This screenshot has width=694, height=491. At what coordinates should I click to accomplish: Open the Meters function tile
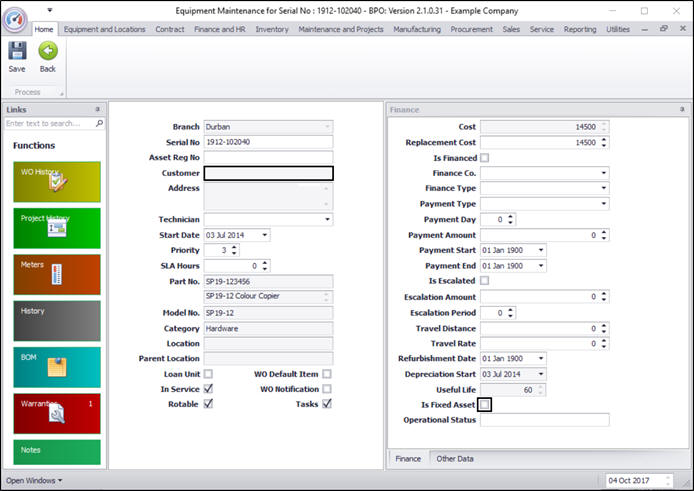click(56, 273)
